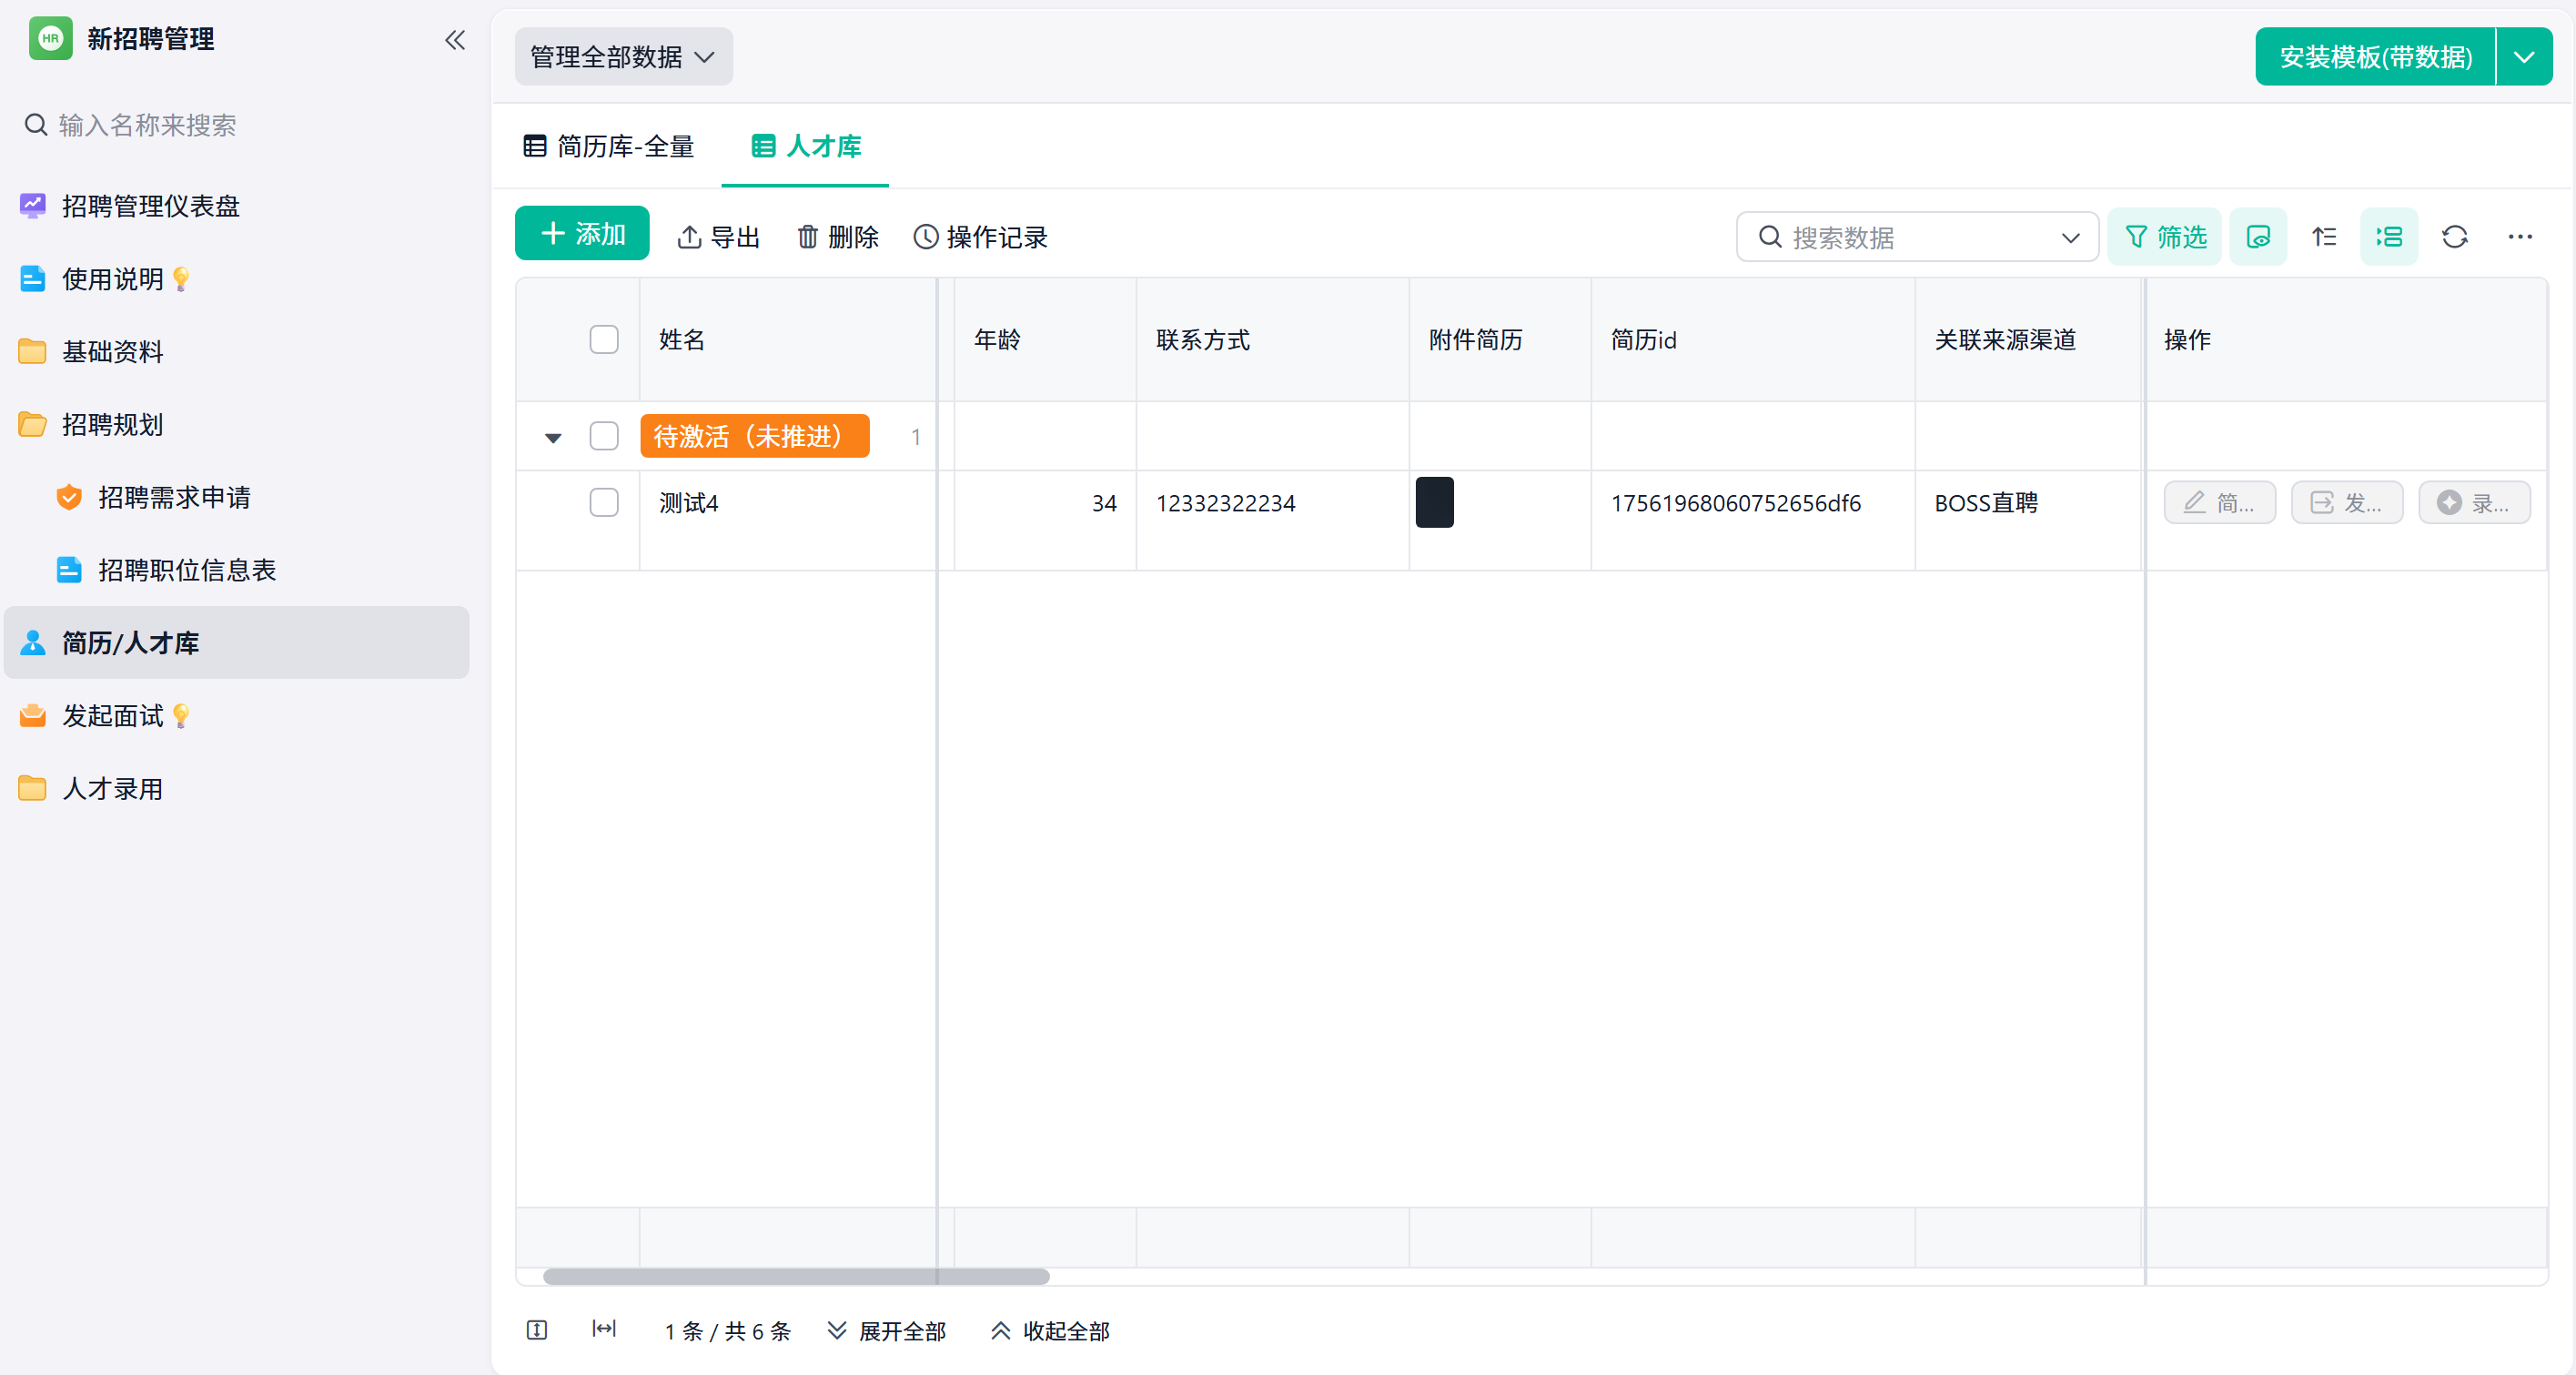Click the 添加 button

582,234
